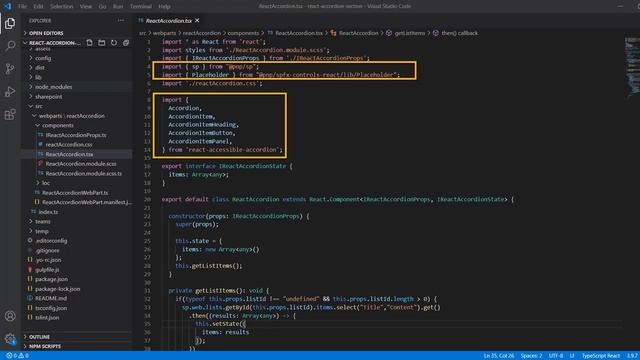Screen dimensions: 640x360
Task: Open the Go menu
Action: click(x=102, y=7)
